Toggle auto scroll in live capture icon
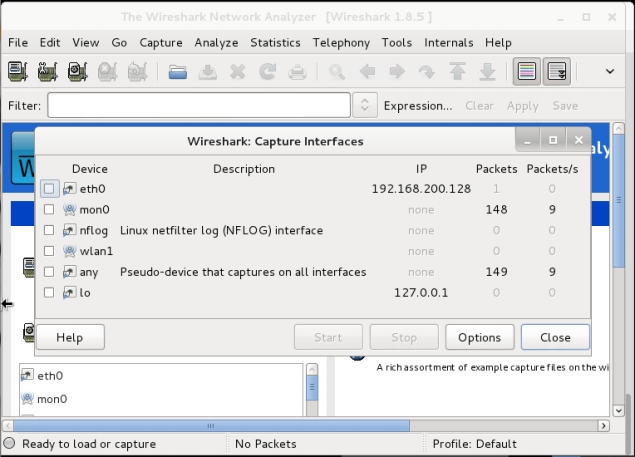 557,72
